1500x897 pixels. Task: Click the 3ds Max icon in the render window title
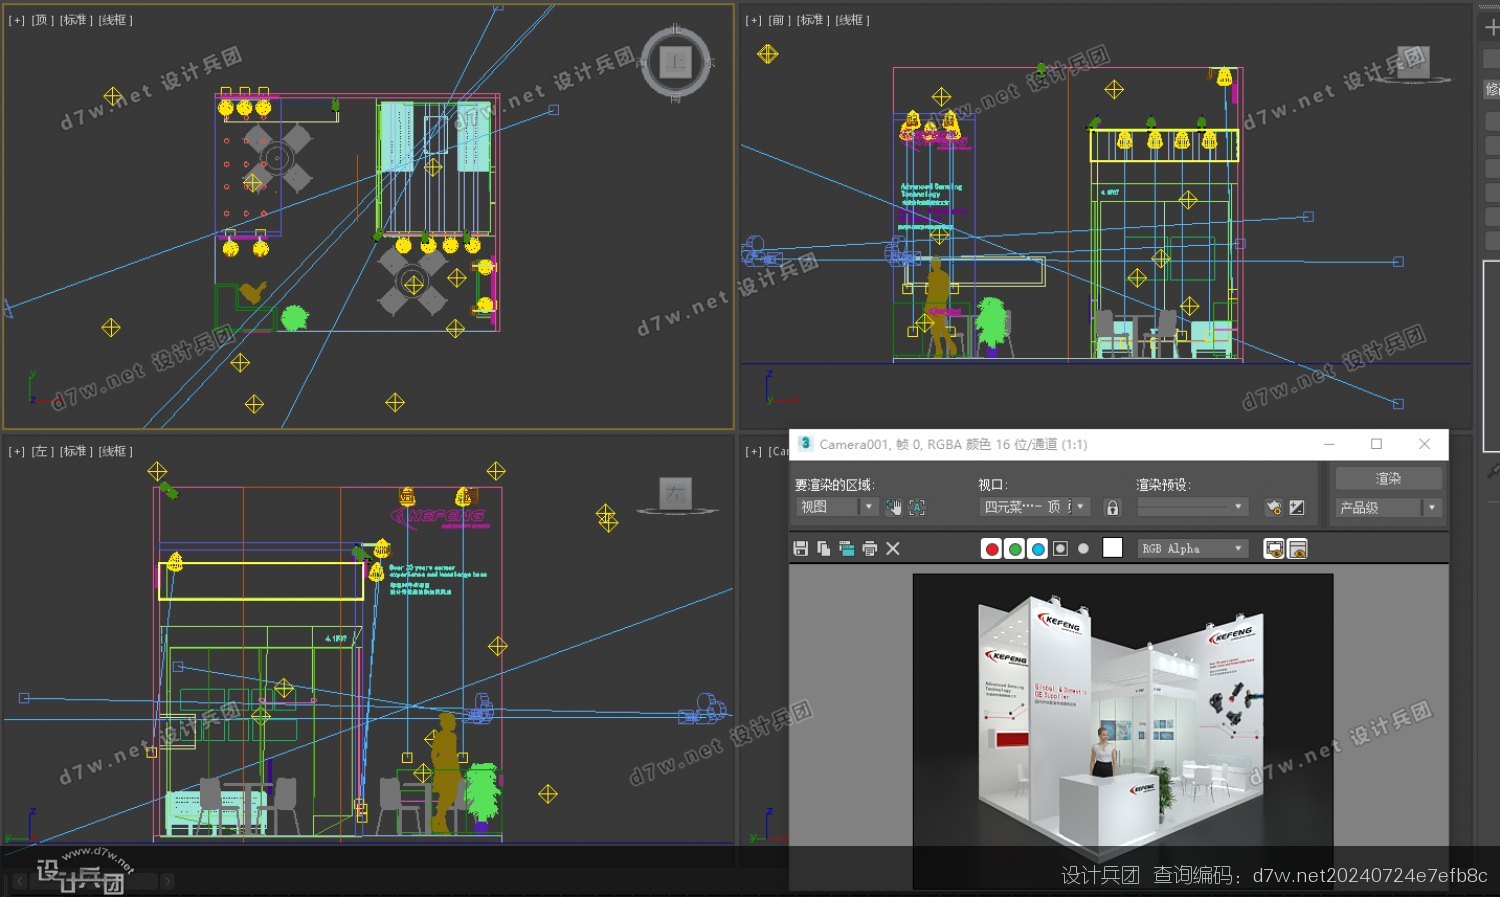pyautogui.click(x=805, y=444)
